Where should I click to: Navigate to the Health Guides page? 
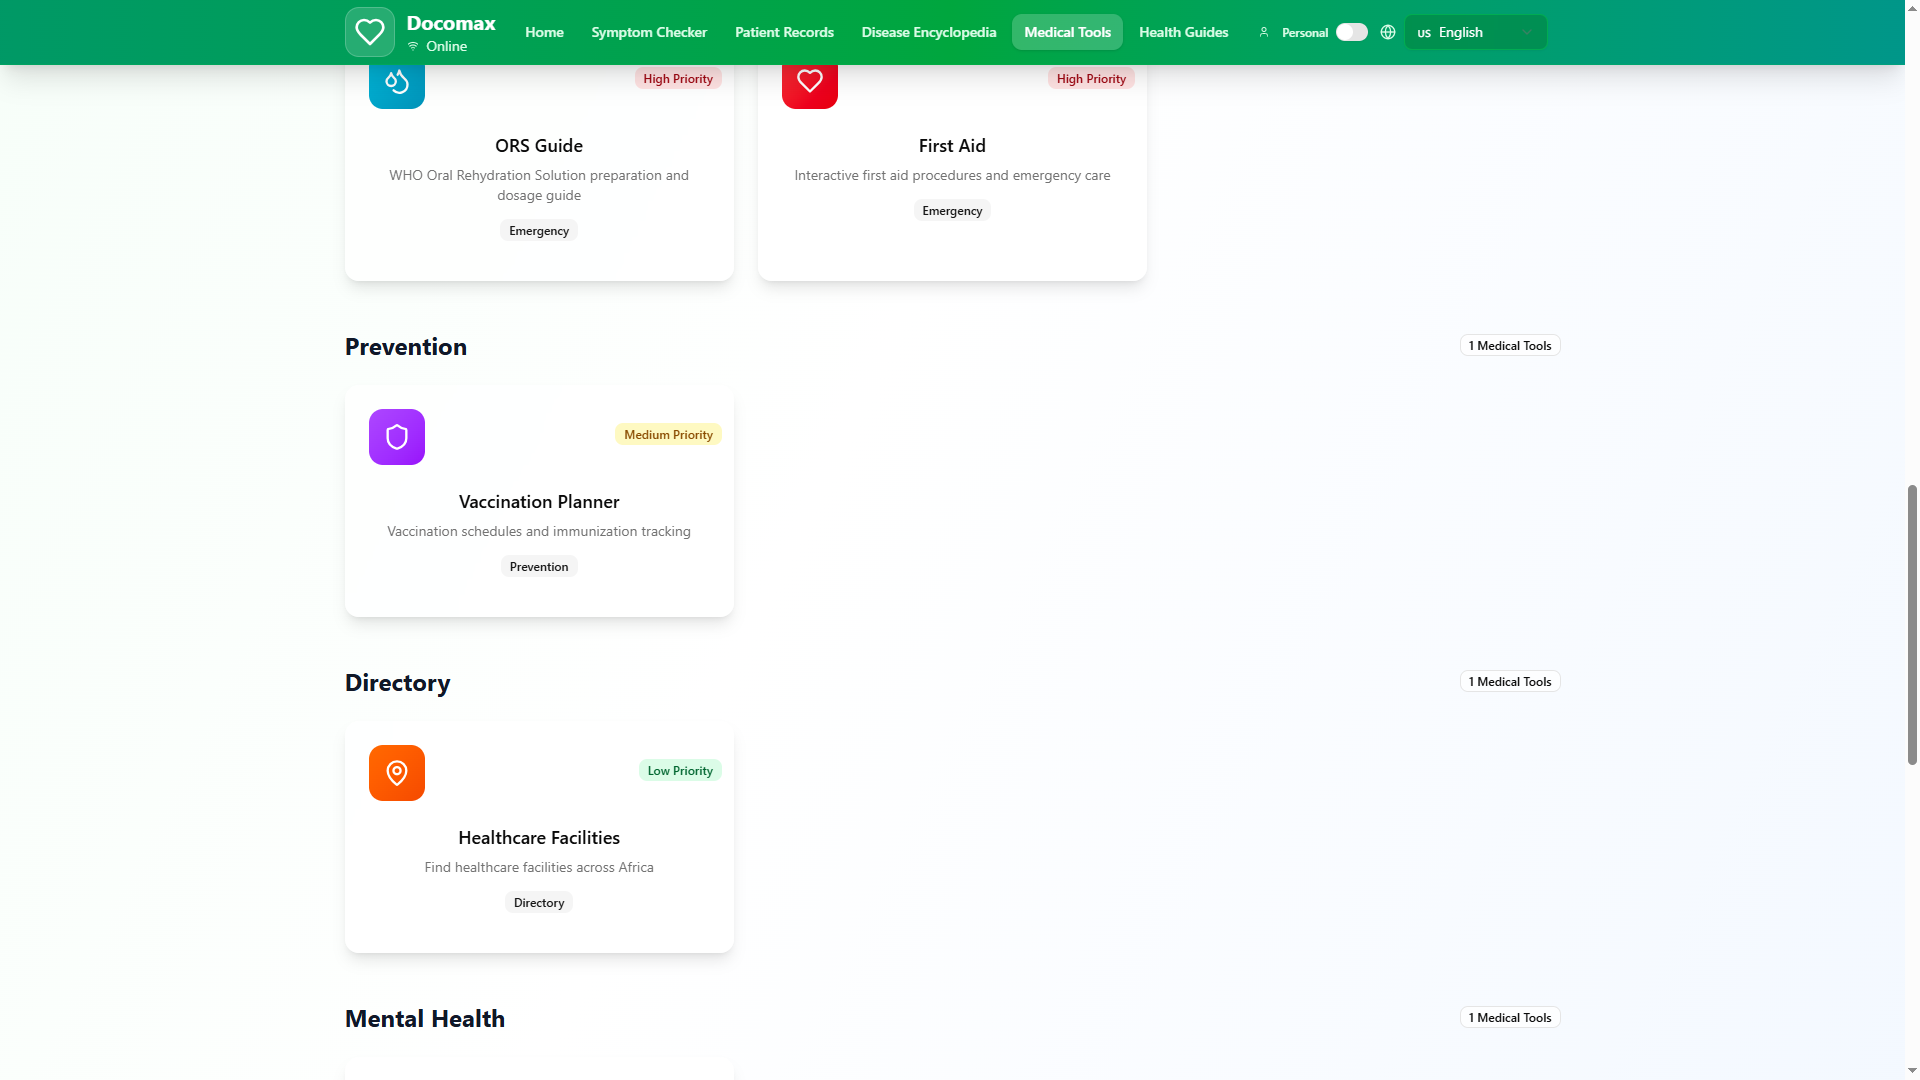(x=1183, y=32)
